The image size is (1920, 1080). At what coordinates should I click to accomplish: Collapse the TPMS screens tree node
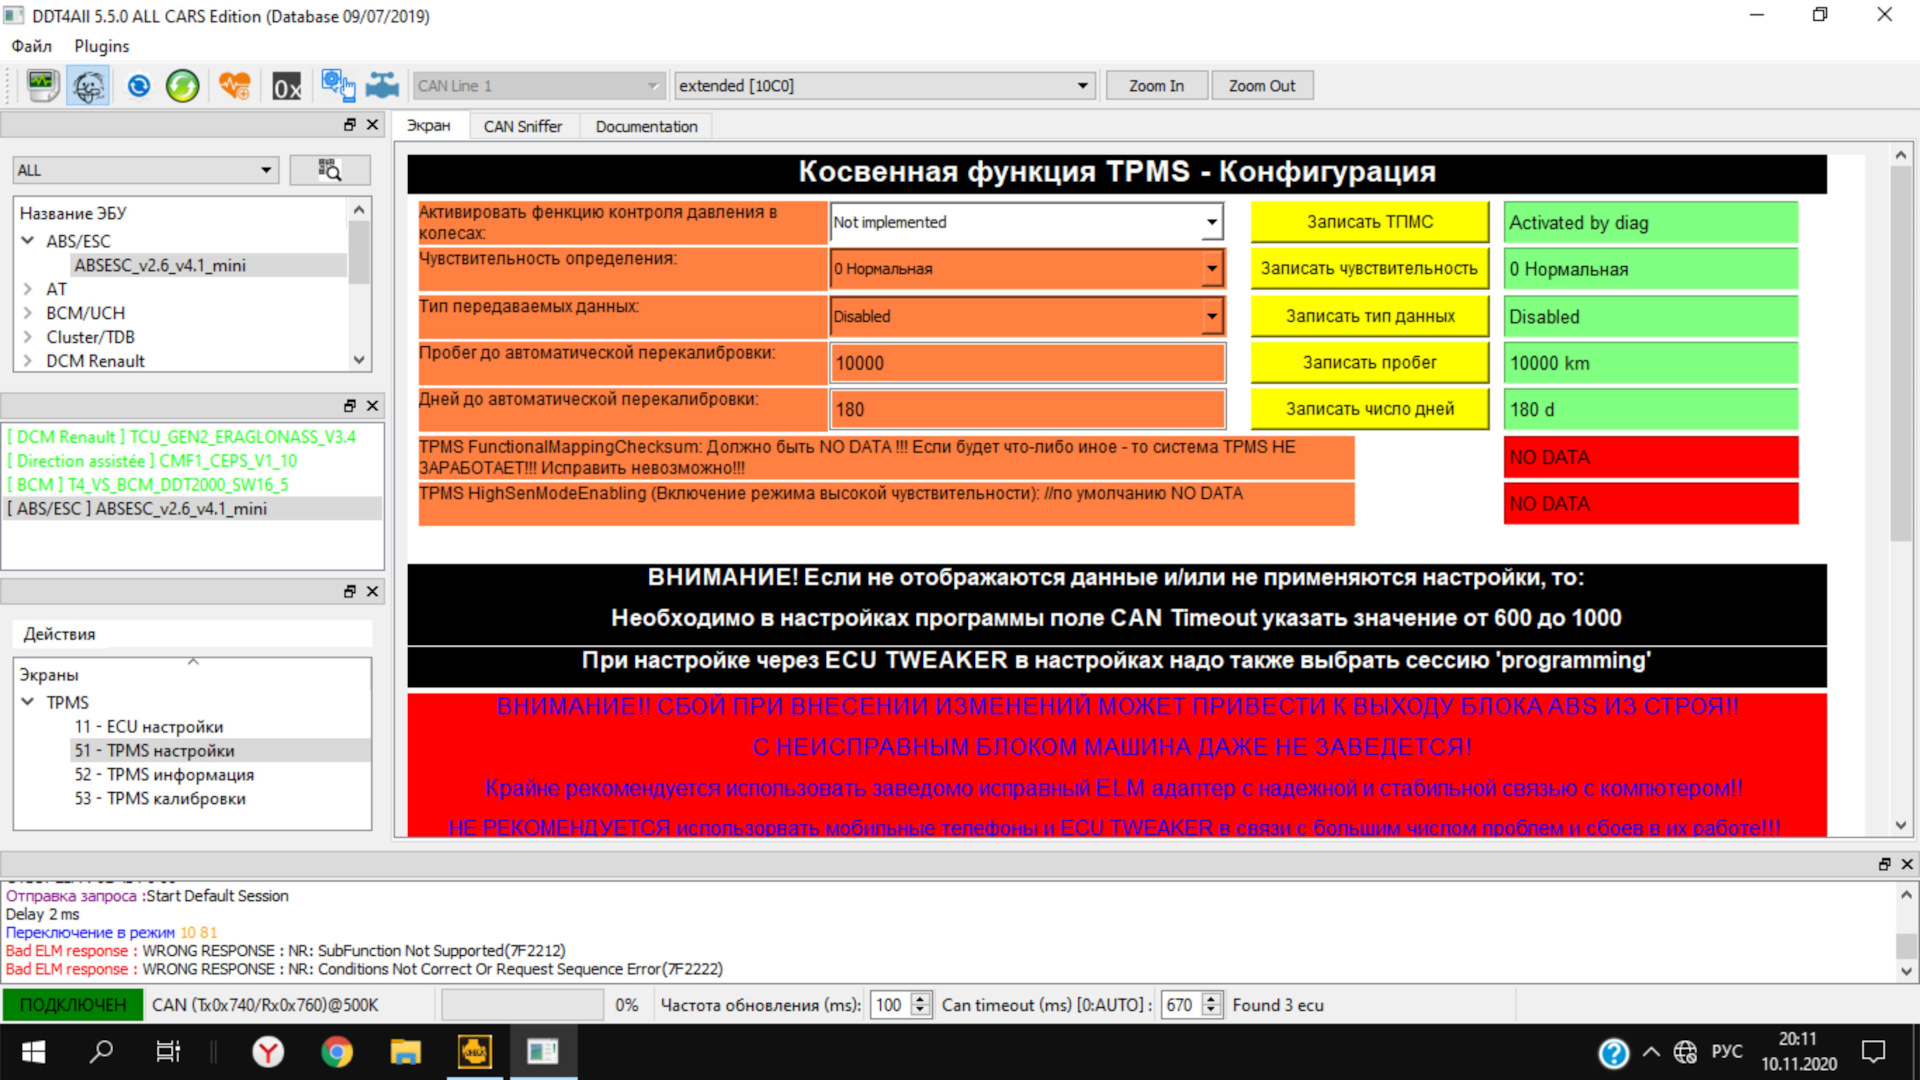(x=28, y=702)
